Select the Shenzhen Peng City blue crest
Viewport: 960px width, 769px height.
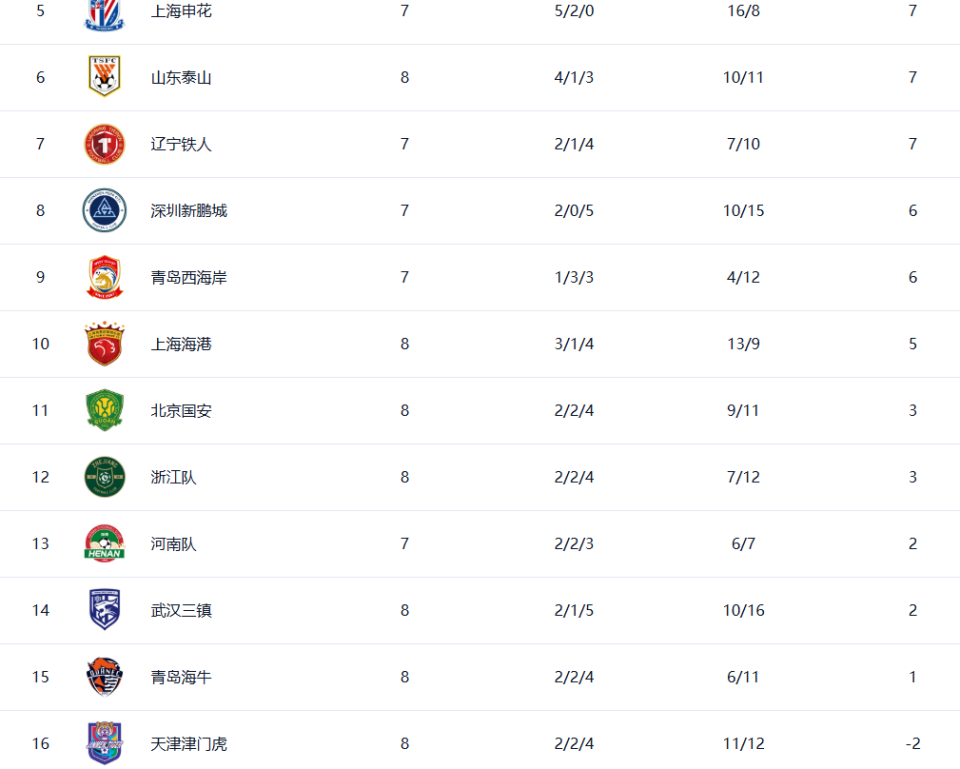click(105, 211)
